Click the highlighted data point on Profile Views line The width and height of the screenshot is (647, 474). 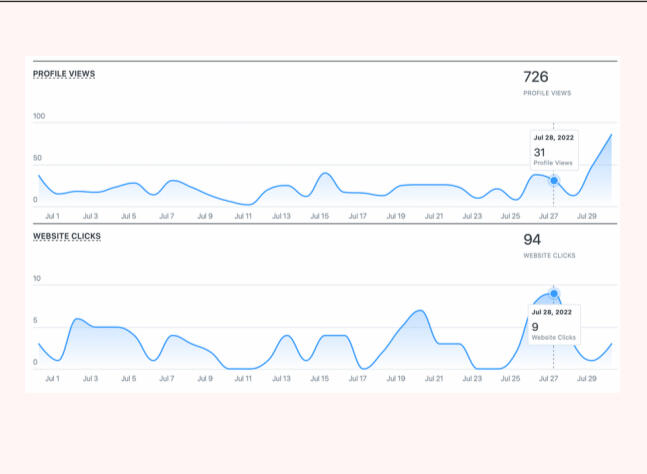pyautogui.click(x=554, y=180)
